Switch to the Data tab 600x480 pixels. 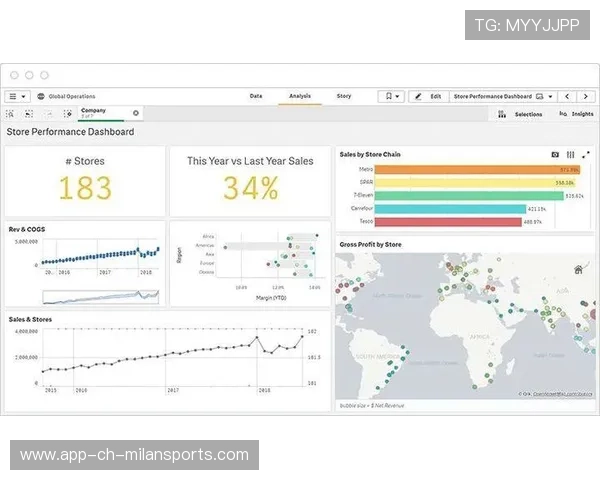[x=256, y=96]
